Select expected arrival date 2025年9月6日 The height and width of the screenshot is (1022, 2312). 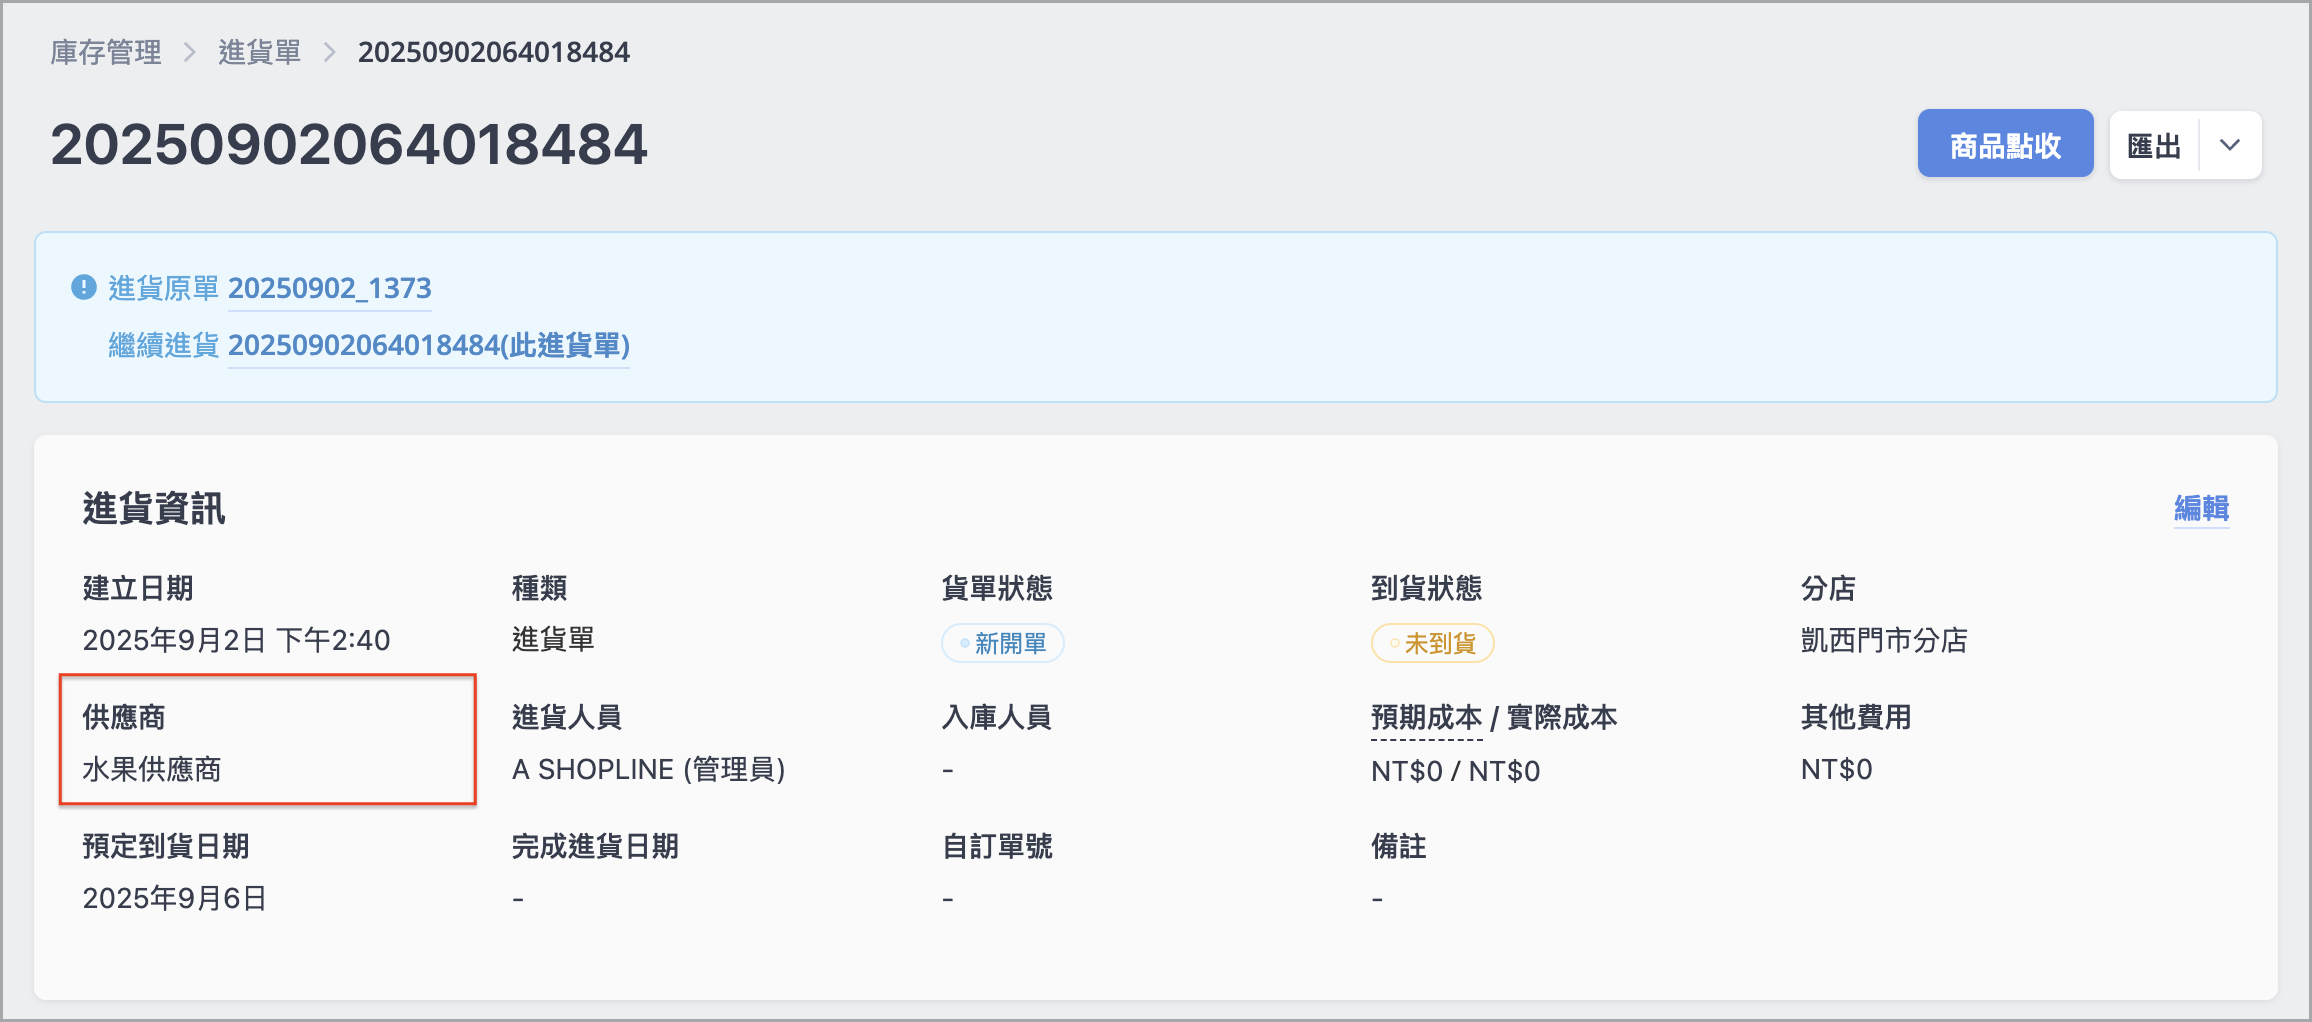(x=174, y=898)
